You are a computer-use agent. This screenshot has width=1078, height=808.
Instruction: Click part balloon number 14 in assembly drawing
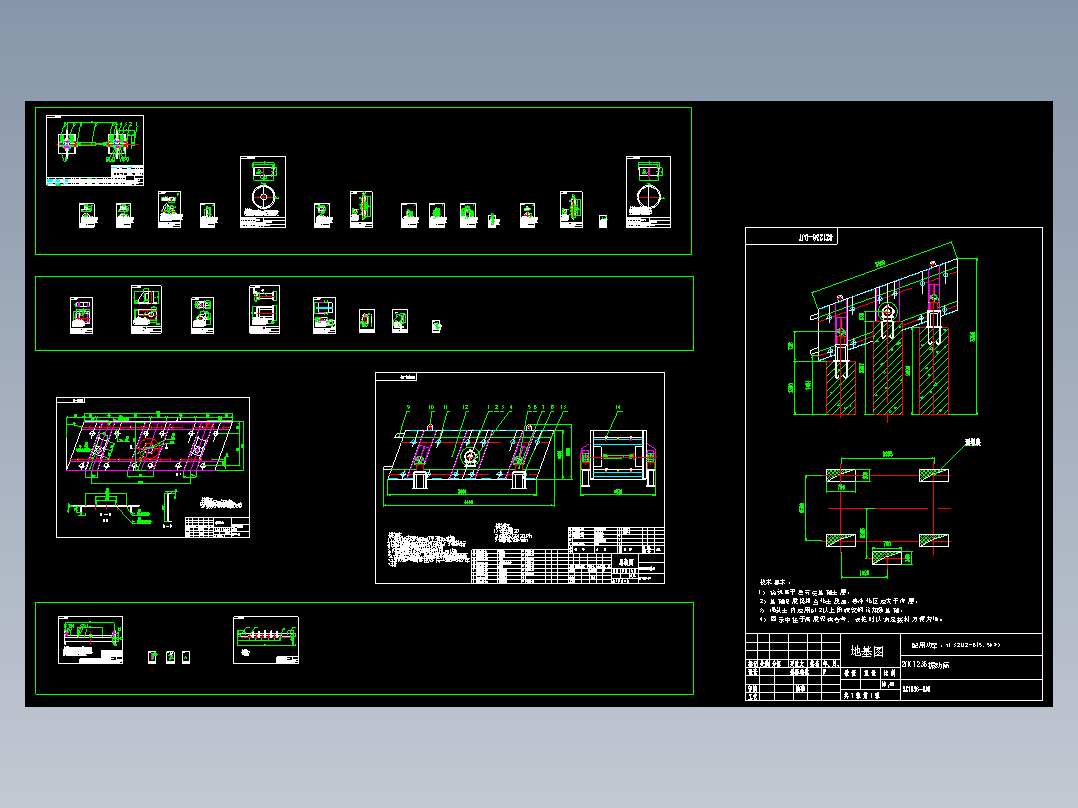point(618,408)
